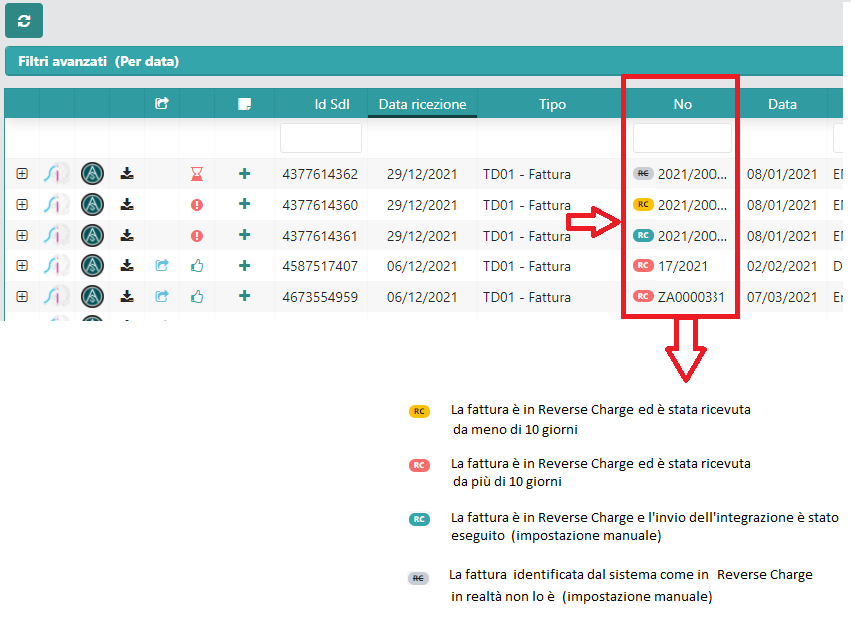
Task: Sort by No column header
Action: click(682, 104)
